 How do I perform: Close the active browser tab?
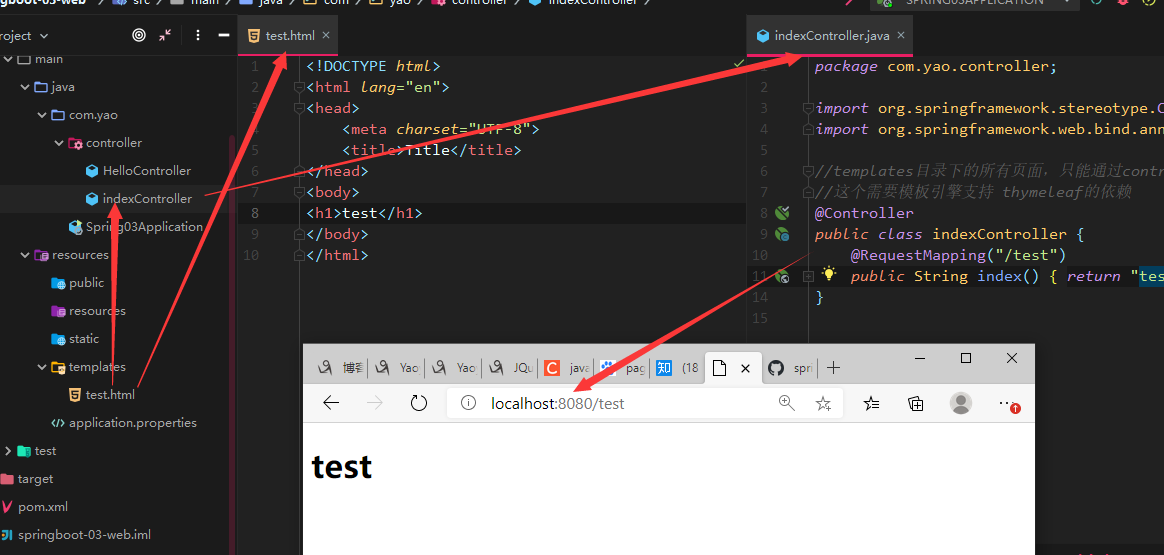746,368
